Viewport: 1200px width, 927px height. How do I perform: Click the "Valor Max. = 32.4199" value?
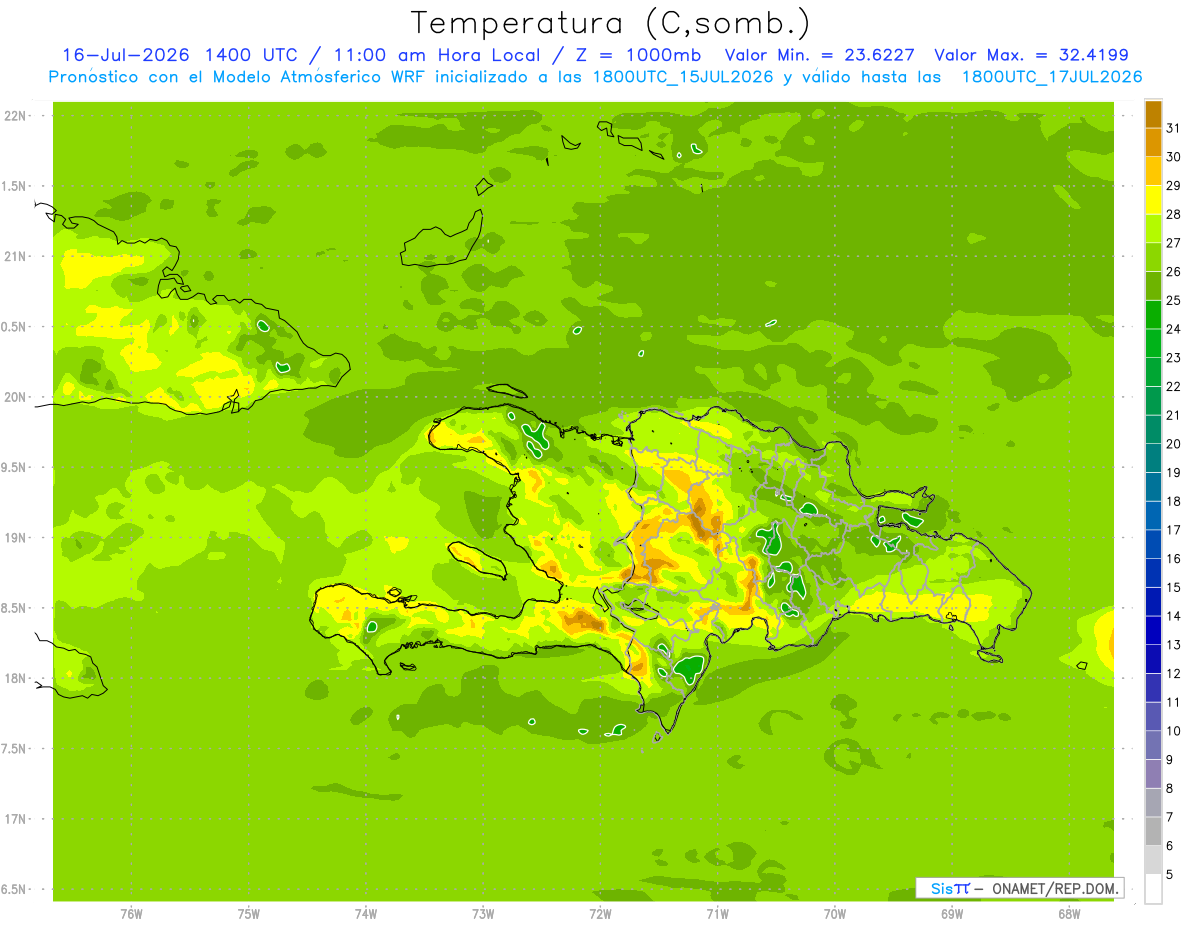click(x=1031, y=55)
